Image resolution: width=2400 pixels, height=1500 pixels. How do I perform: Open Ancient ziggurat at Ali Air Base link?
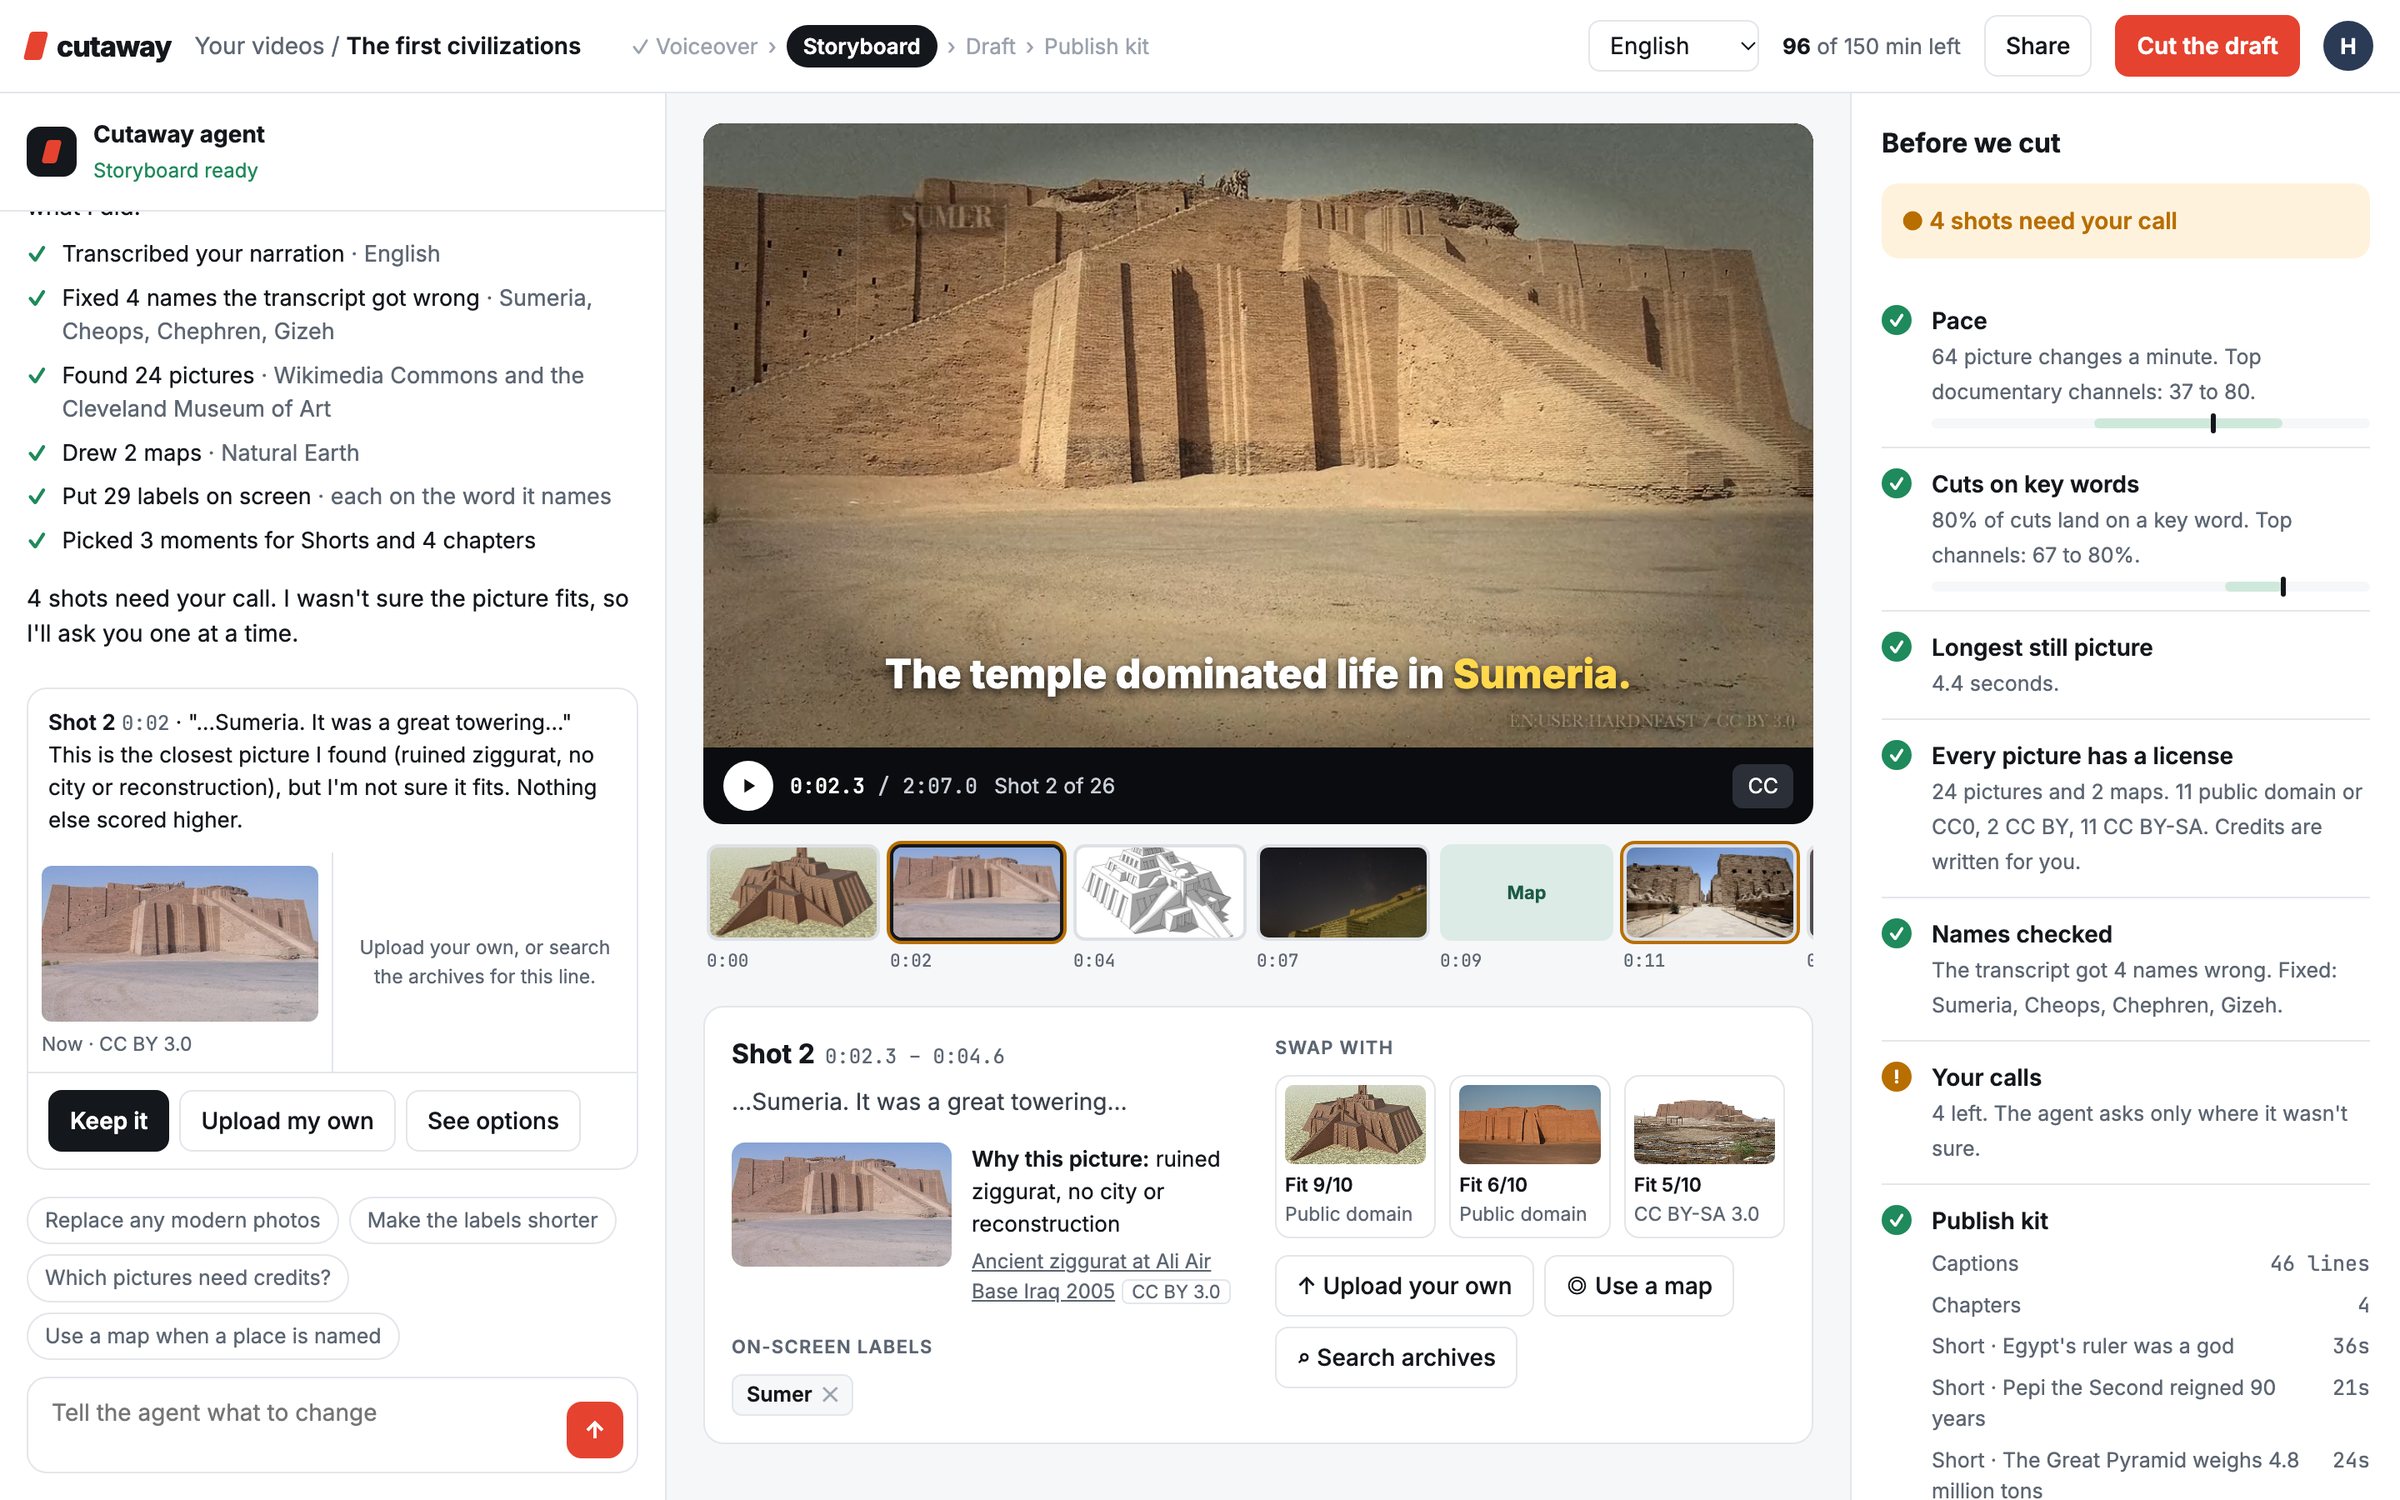pos(1091,1276)
